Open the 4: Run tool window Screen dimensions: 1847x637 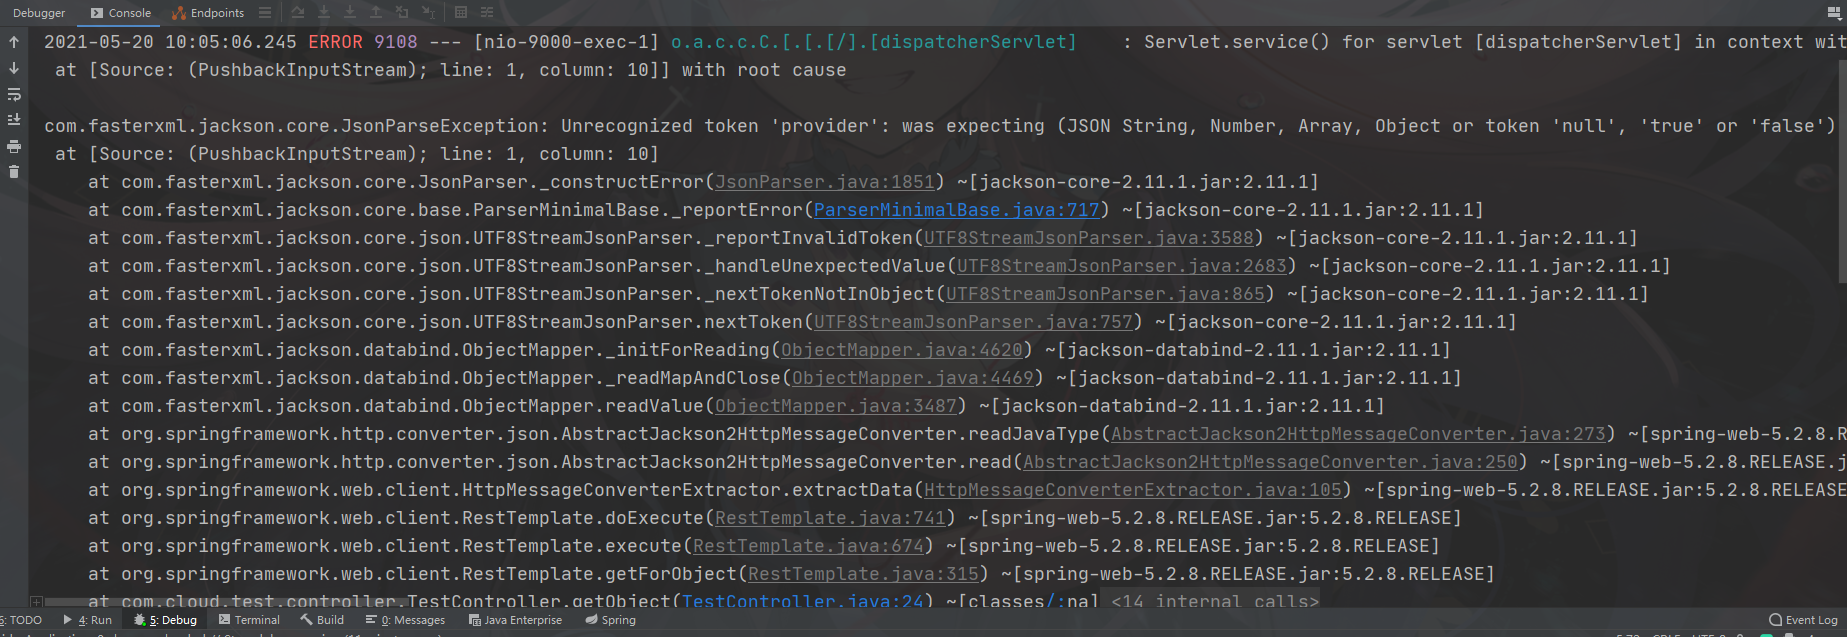point(88,620)
